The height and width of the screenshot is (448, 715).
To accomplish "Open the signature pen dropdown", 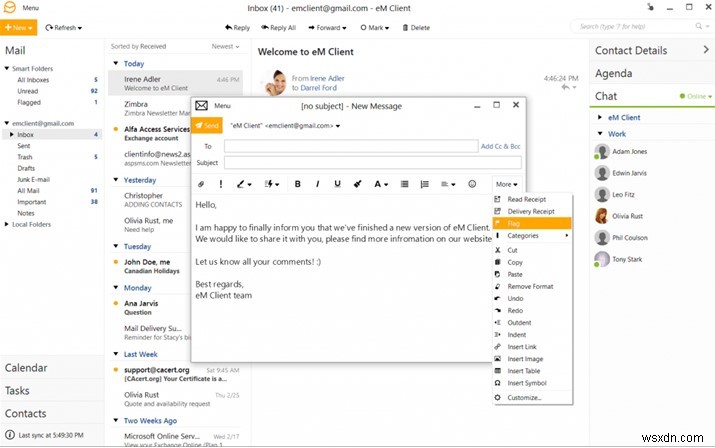I will pos(244,184).
